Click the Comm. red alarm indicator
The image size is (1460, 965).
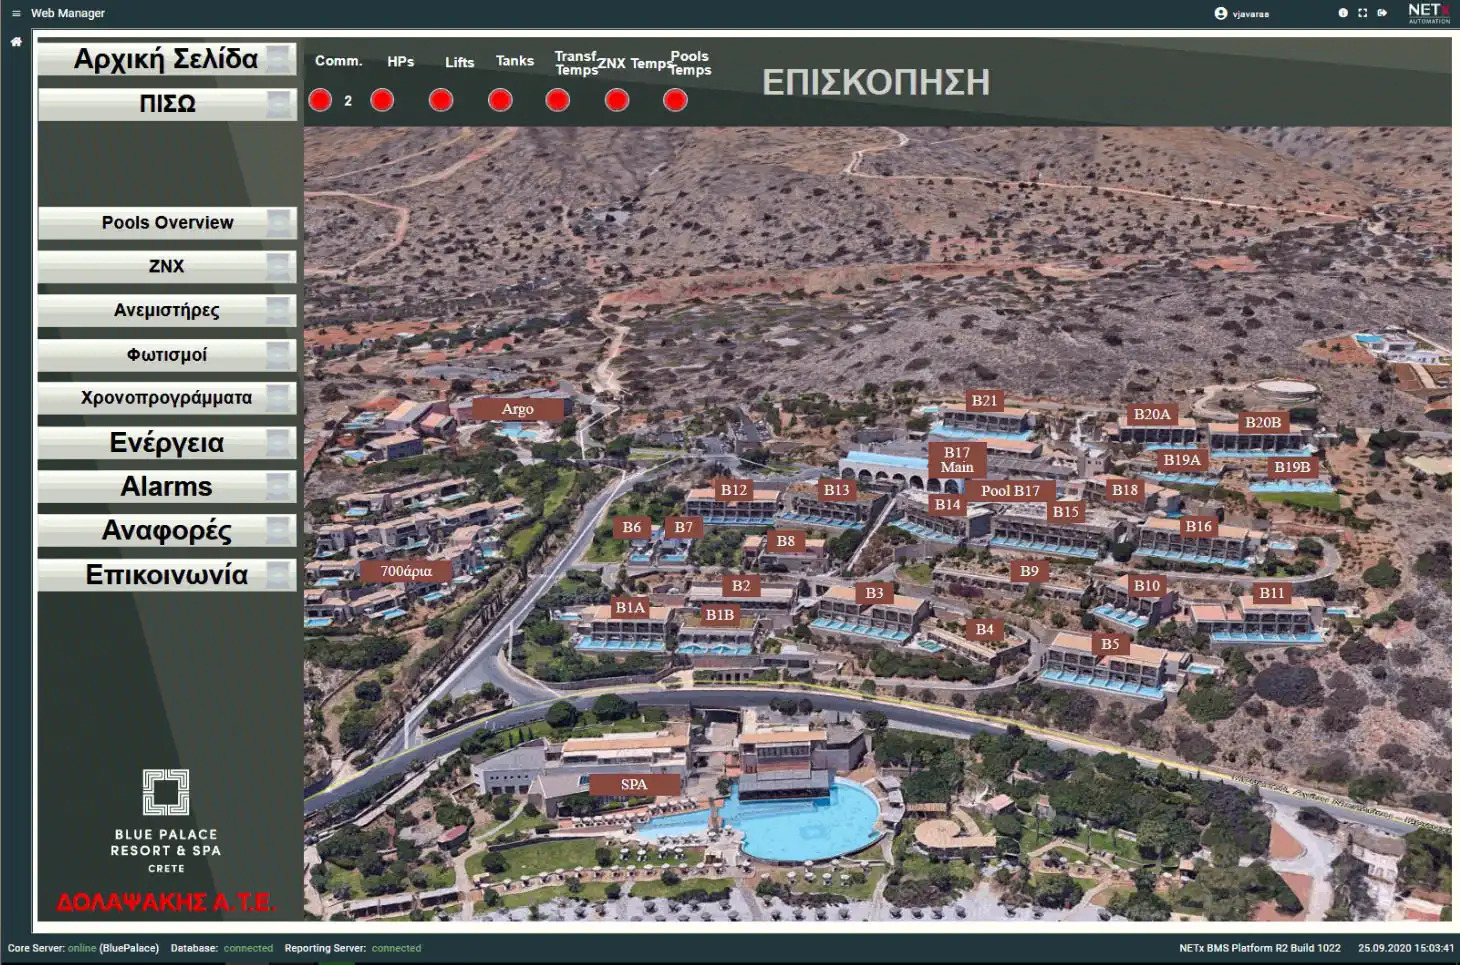point(320,100)
